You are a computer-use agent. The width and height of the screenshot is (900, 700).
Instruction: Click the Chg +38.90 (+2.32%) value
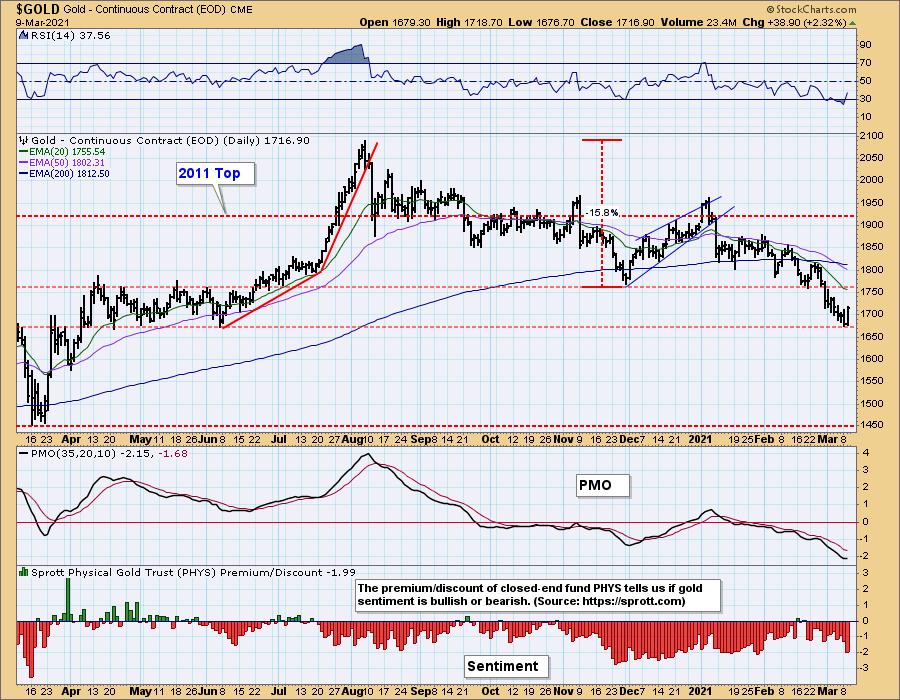click(794, 22)
